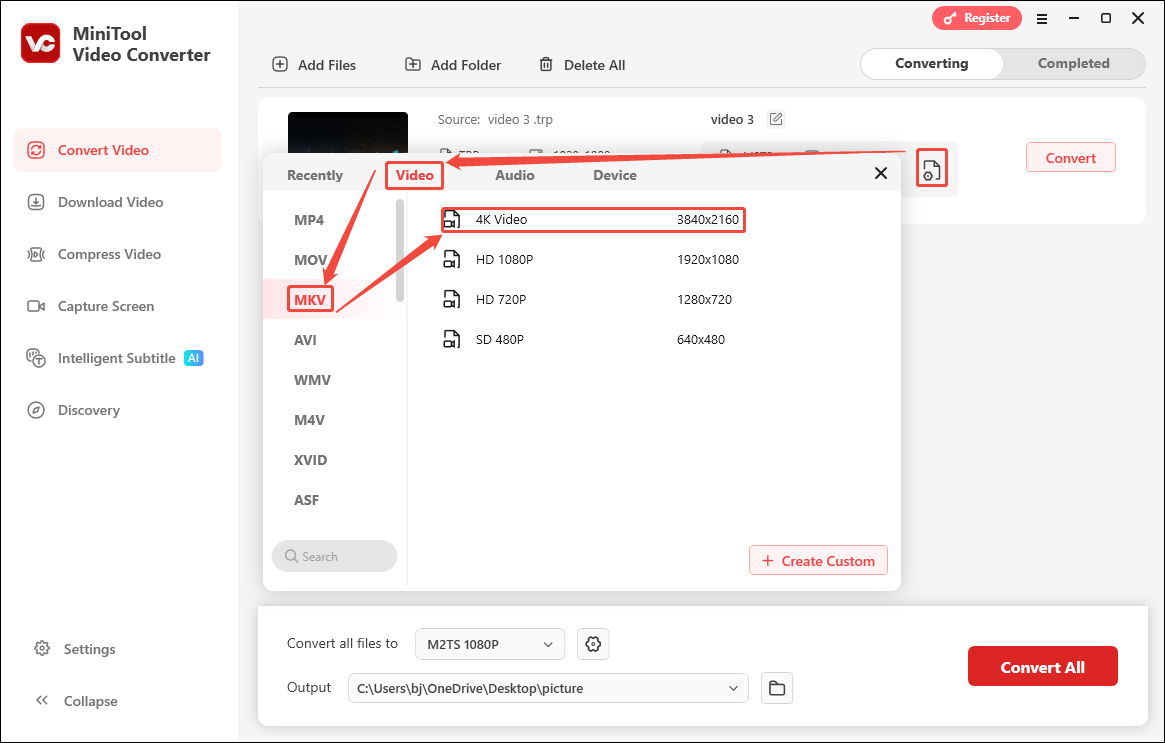This screenshot has height=743, width=1165.
Task: Click Add Folder
Action: tap(452, 65)
